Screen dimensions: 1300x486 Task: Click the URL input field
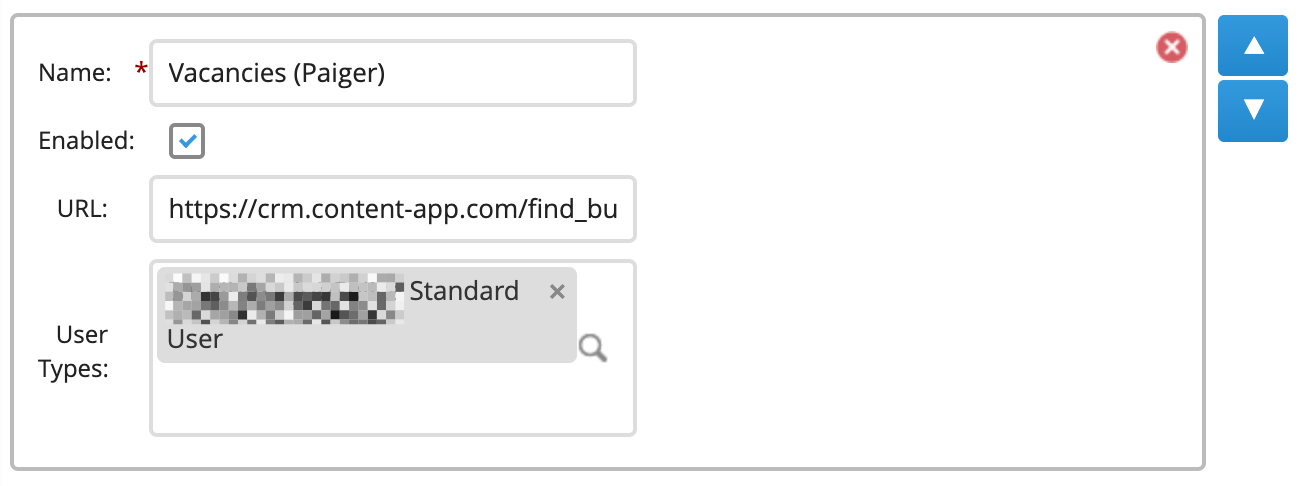tap(392, 209)
